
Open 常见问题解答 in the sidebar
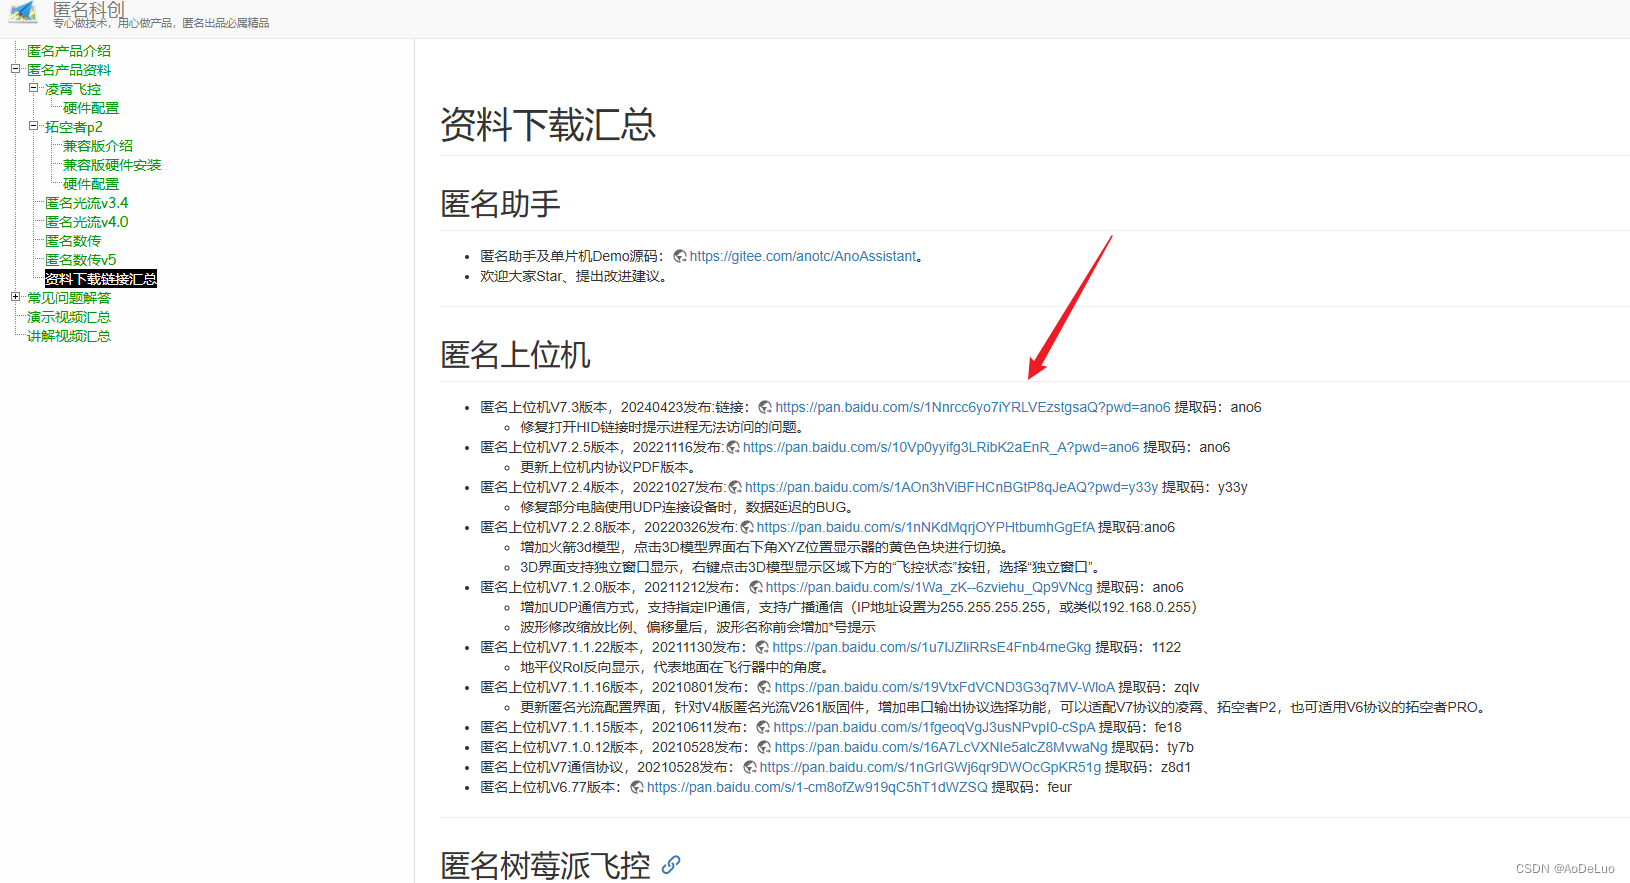click(69, 298)
